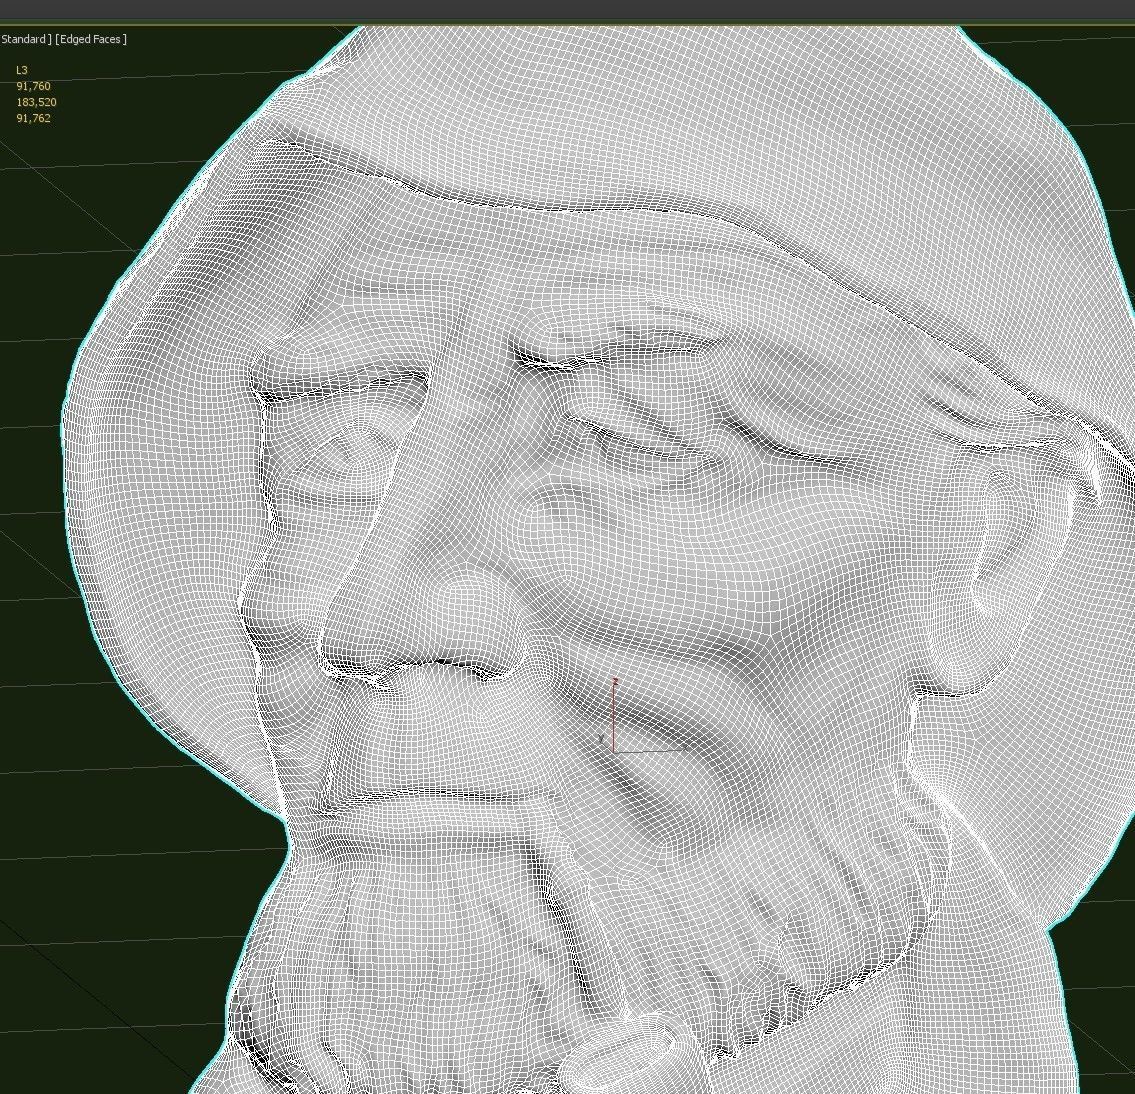Open the Edged Faces viewport shading menu

[x=91, y=39]
